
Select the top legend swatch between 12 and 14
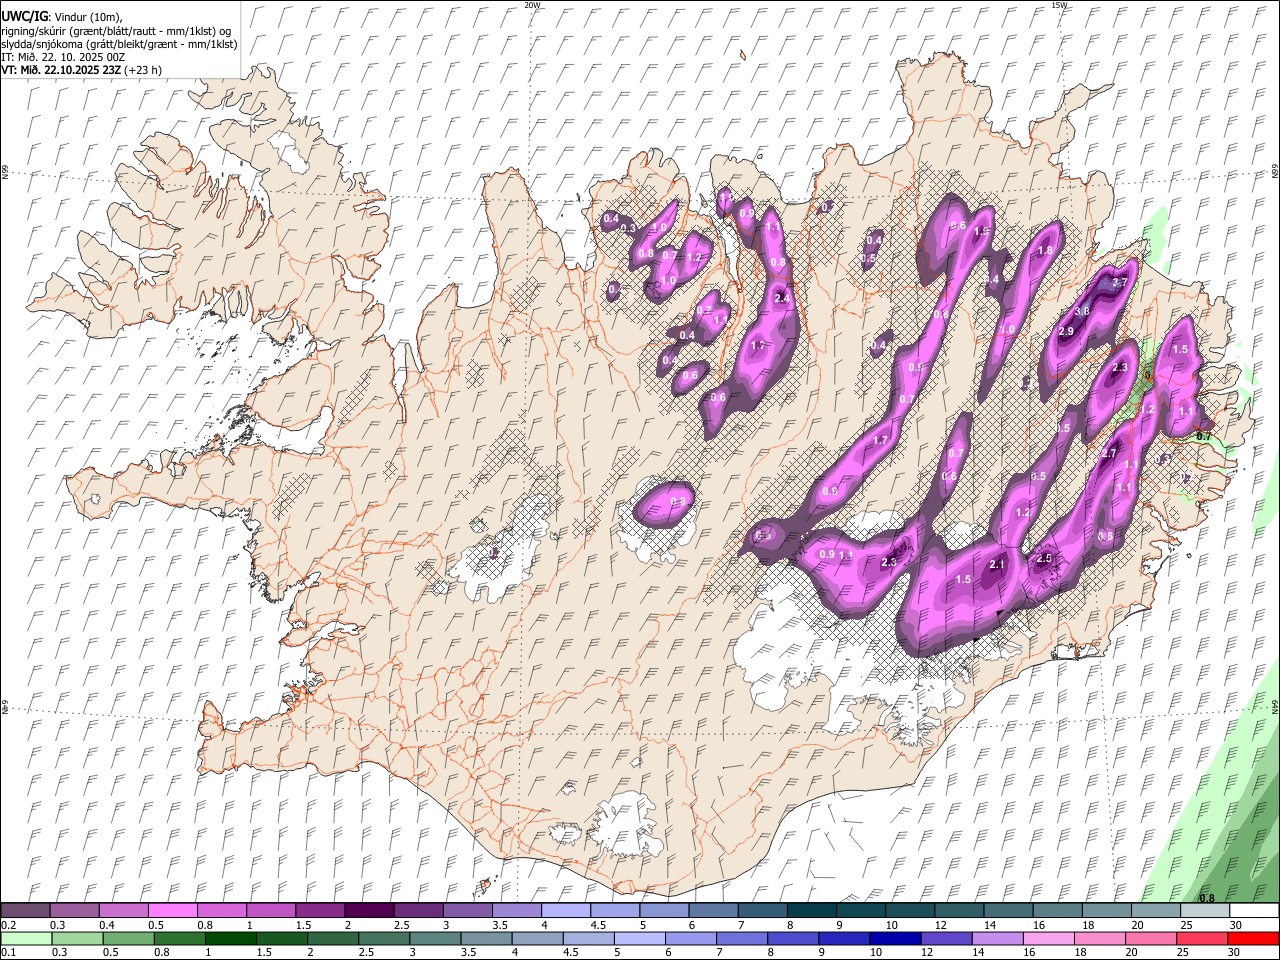click(959, 911)
